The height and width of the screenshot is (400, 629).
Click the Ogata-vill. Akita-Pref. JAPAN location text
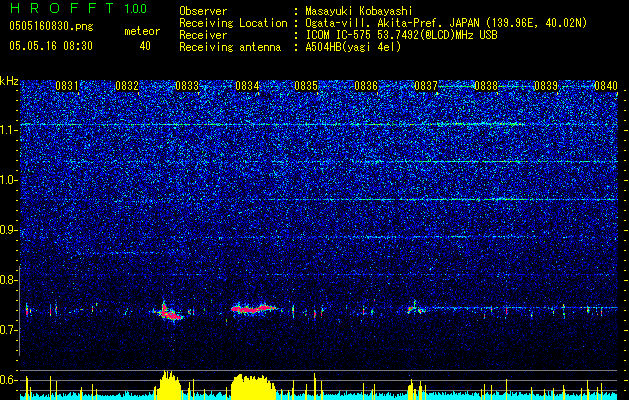(446, 23)
